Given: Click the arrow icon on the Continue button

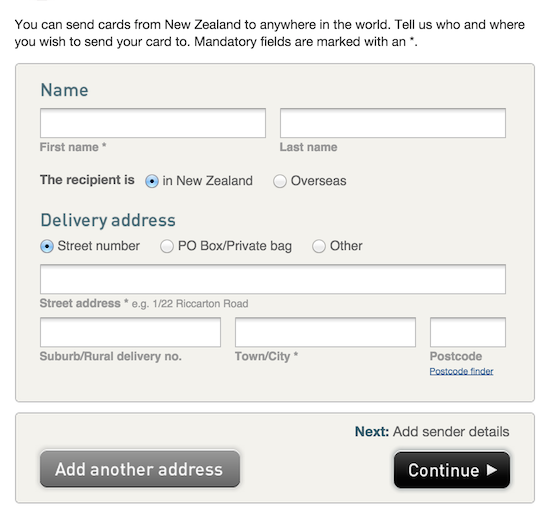Looking at the screenshot, I should click(x=492, y=470).
